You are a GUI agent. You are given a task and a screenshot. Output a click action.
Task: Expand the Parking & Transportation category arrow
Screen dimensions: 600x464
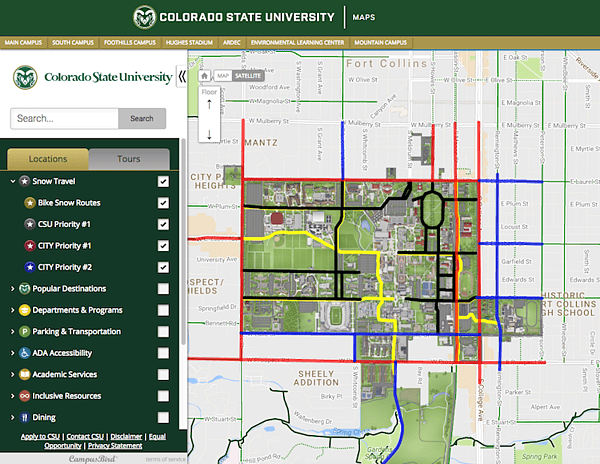click(13, 331)
